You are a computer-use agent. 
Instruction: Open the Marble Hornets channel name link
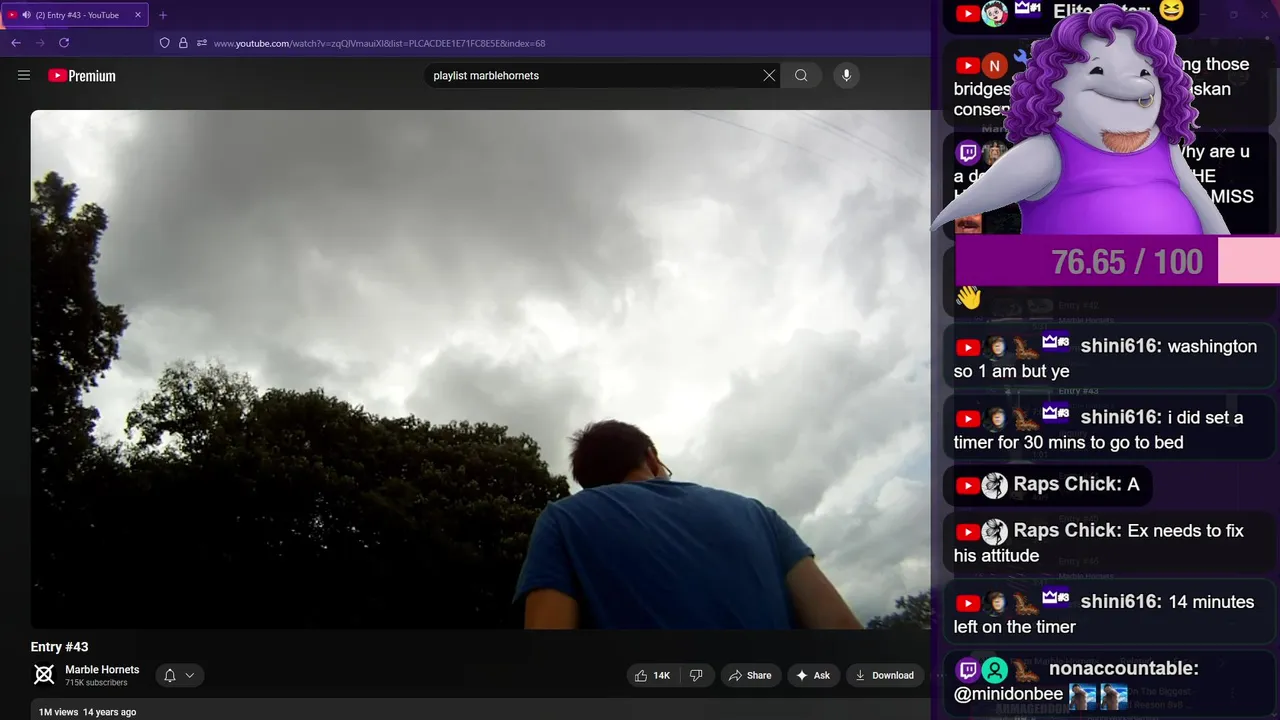[102, 670]
